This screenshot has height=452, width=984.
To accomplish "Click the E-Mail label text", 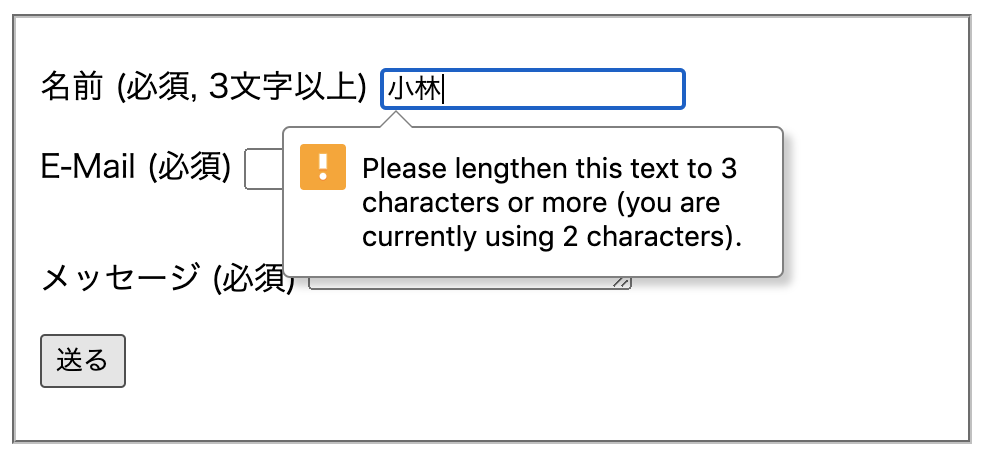I will coord(88,167).
